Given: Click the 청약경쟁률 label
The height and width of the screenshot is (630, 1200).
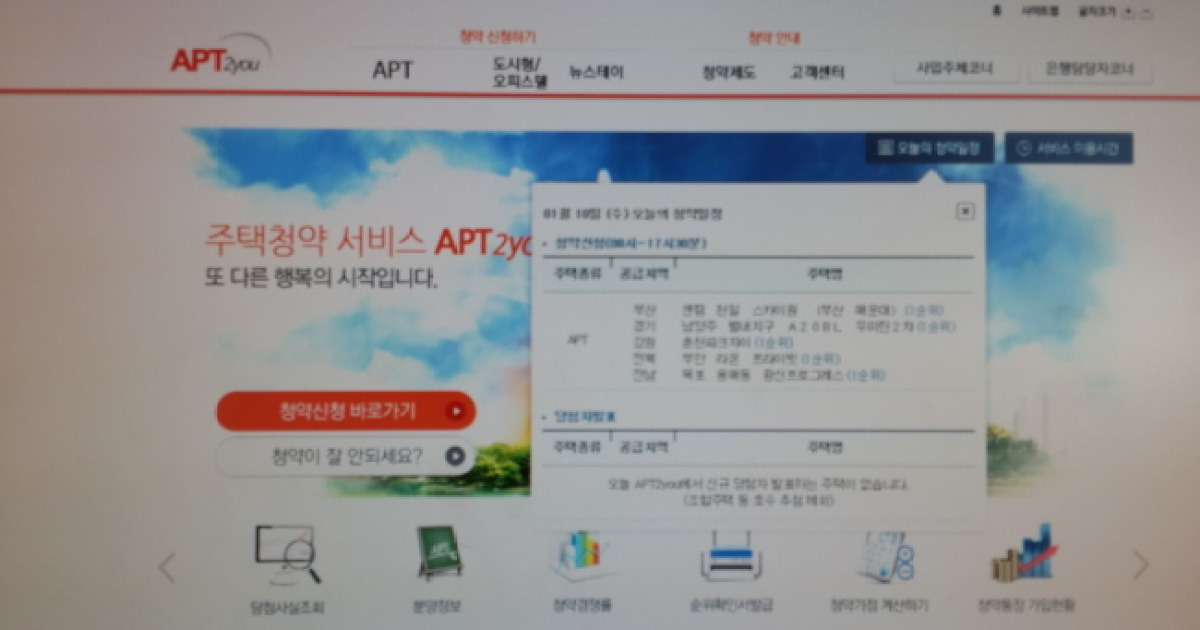Looking at the screenshot, I should pos(582,605).
